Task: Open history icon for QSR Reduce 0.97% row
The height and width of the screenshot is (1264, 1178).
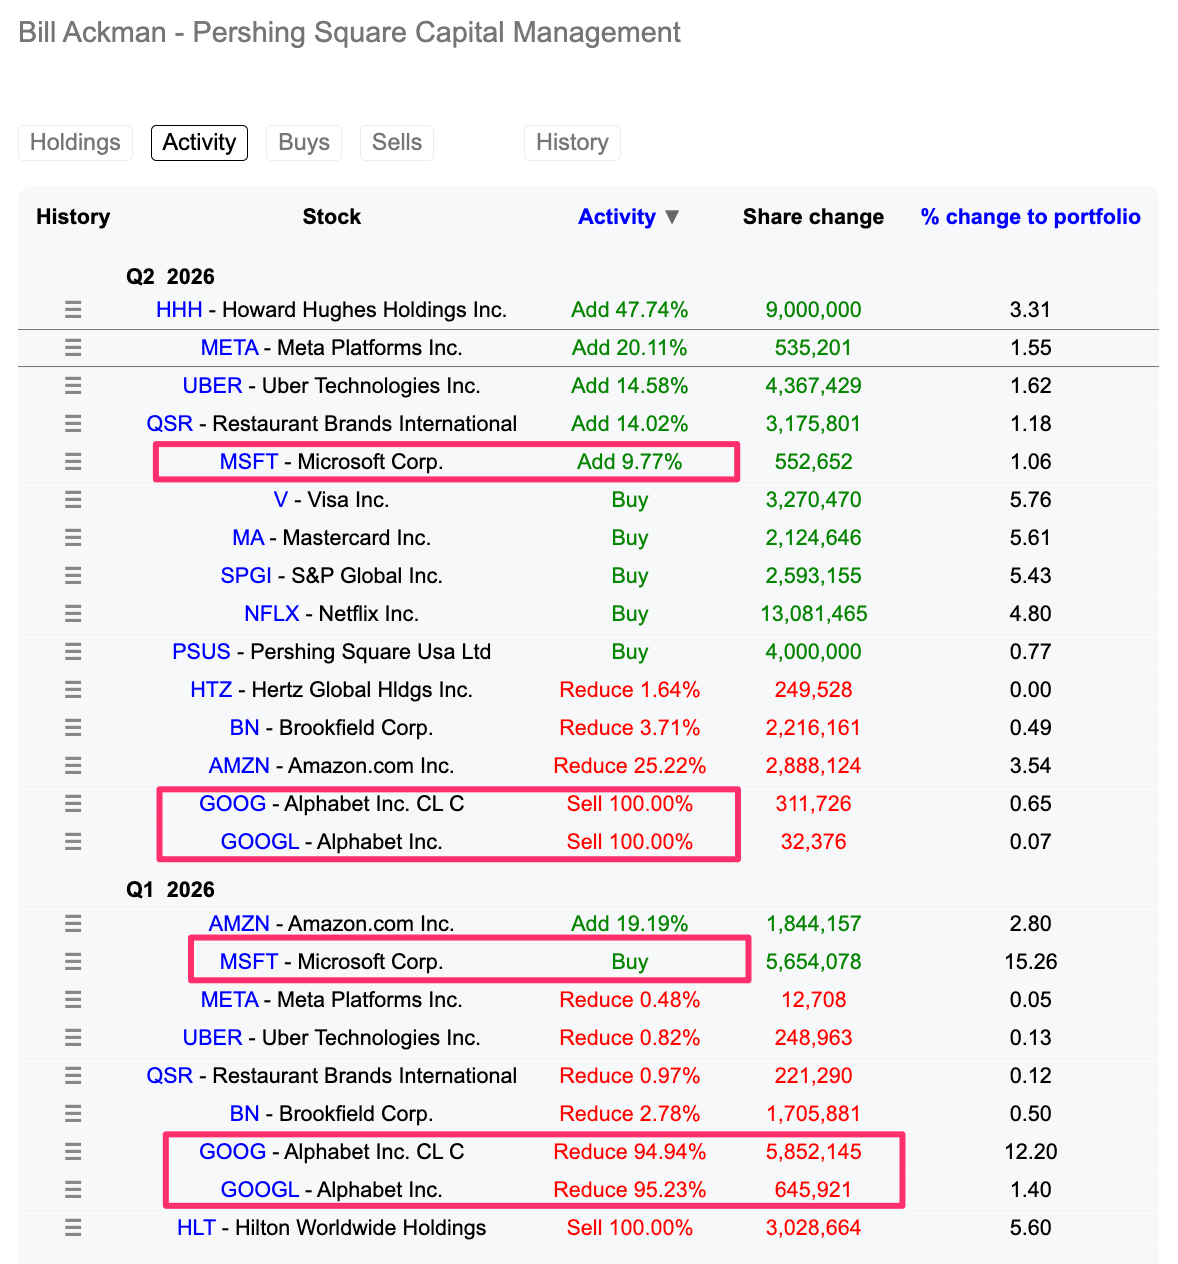Action: point(73,1076)
